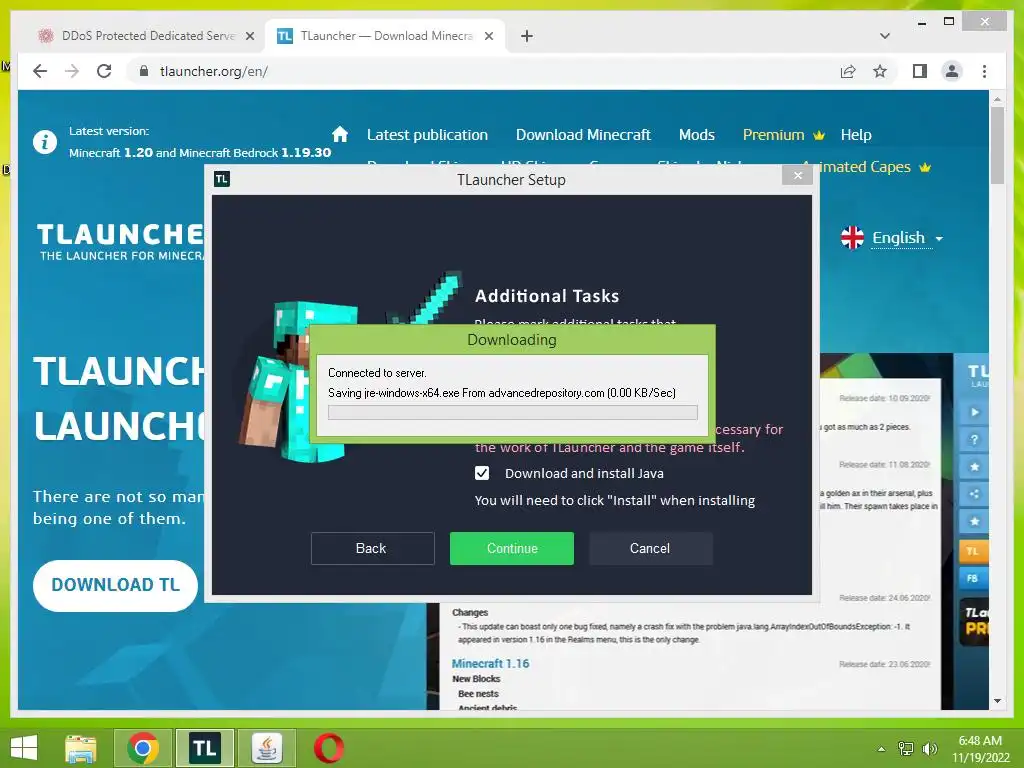Open the Chrome three-dot menu
Image resolution: width=1024 pixels, height=768 pixels.
984,71
